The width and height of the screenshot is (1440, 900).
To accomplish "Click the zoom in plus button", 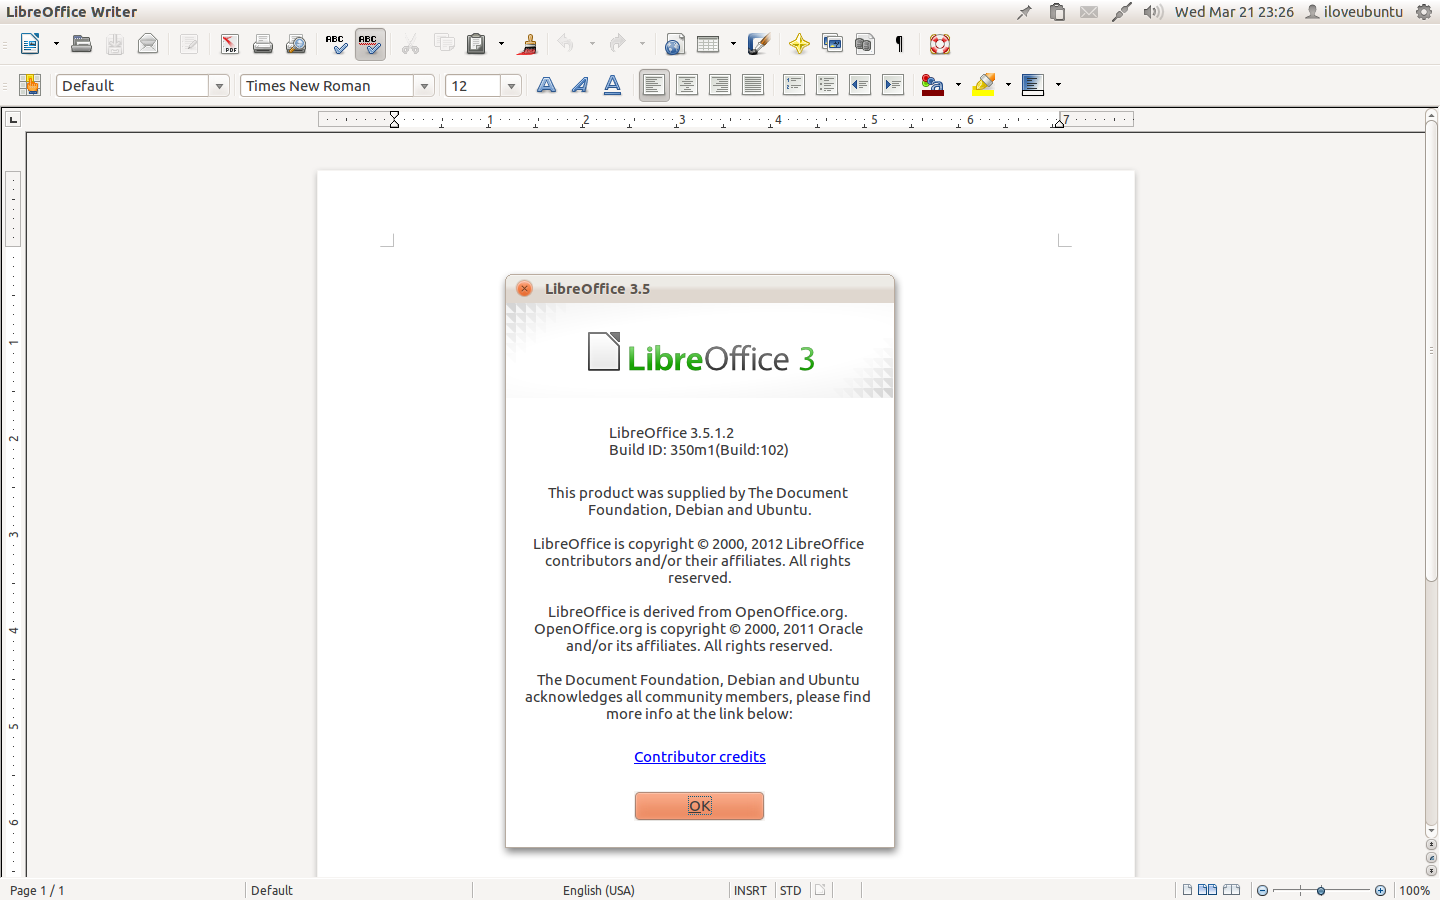I will click(1381, 890).
